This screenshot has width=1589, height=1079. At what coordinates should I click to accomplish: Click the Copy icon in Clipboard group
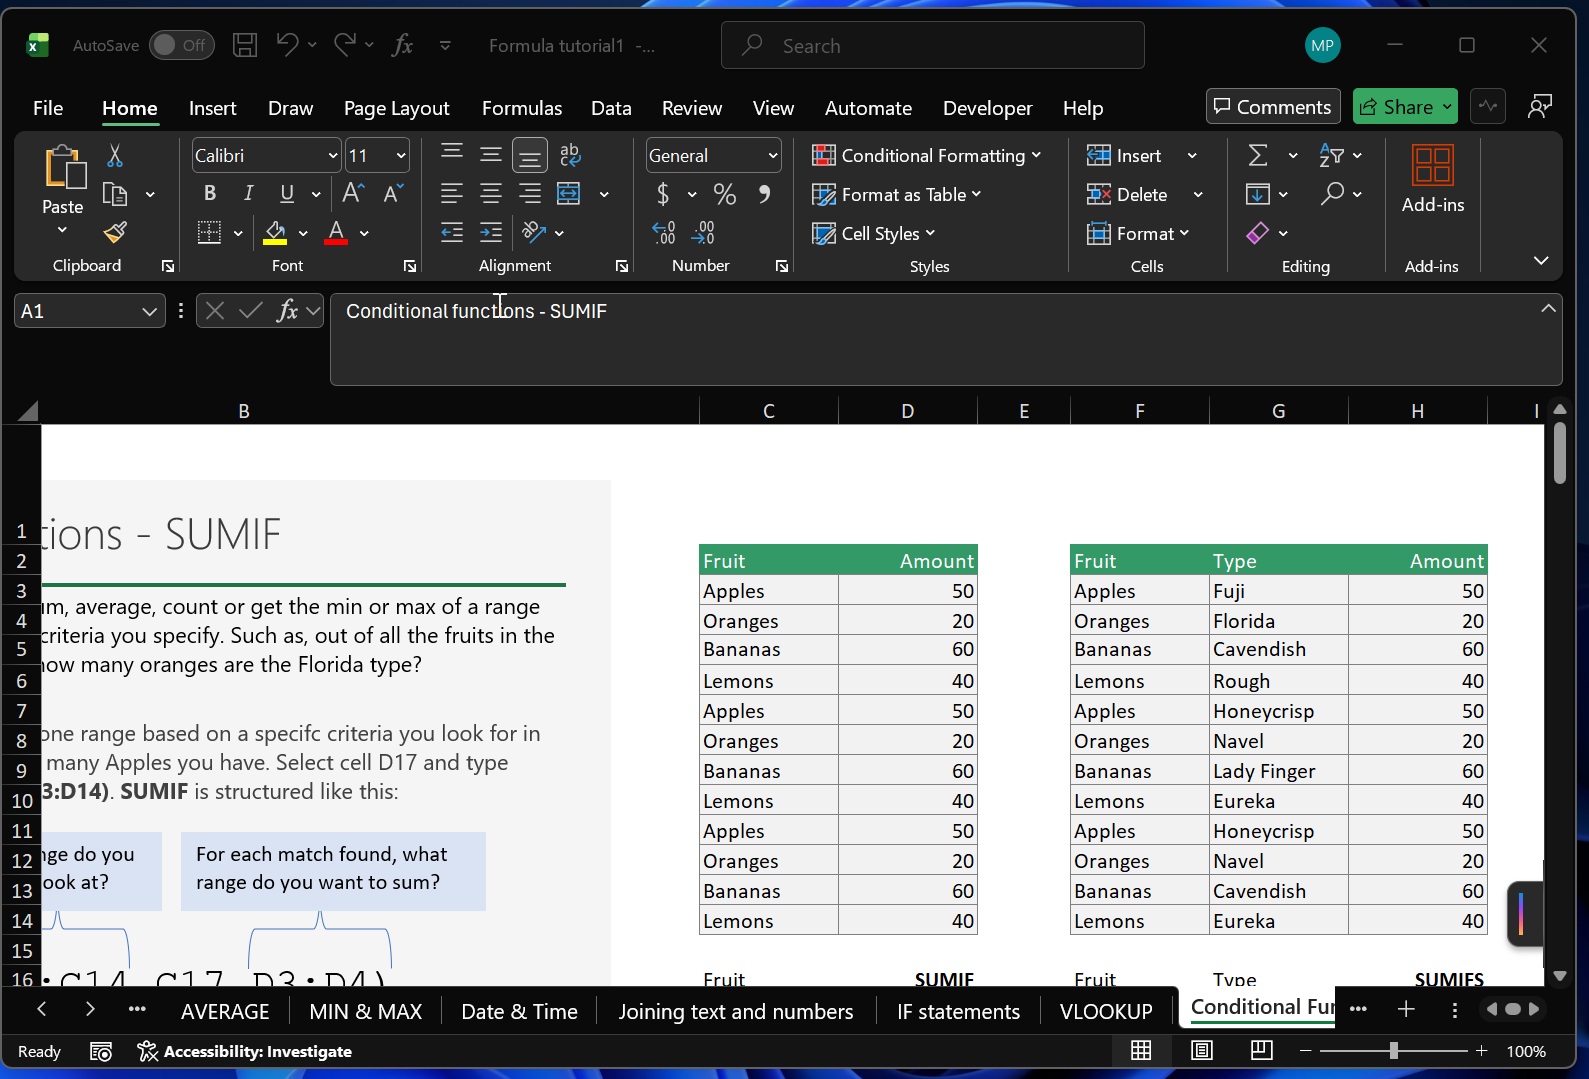(x=115, y=194)
